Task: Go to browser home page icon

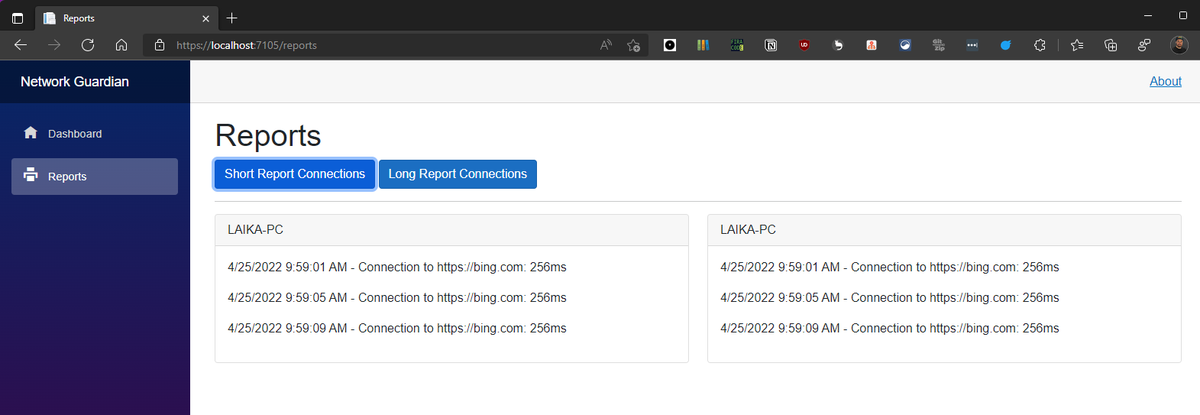Action: point(121,45)
